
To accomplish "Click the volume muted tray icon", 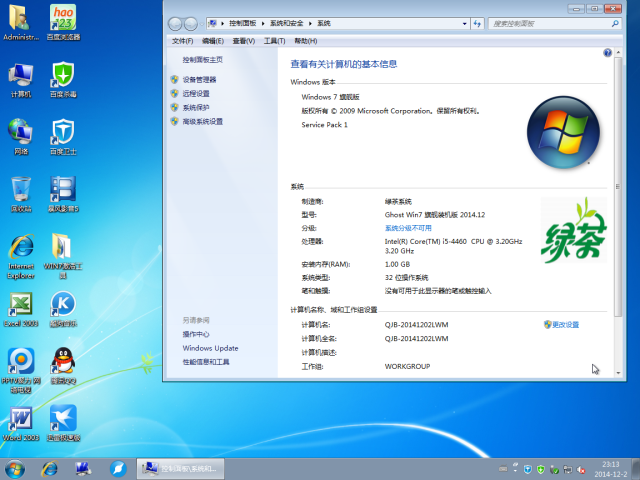I will 581,469.
